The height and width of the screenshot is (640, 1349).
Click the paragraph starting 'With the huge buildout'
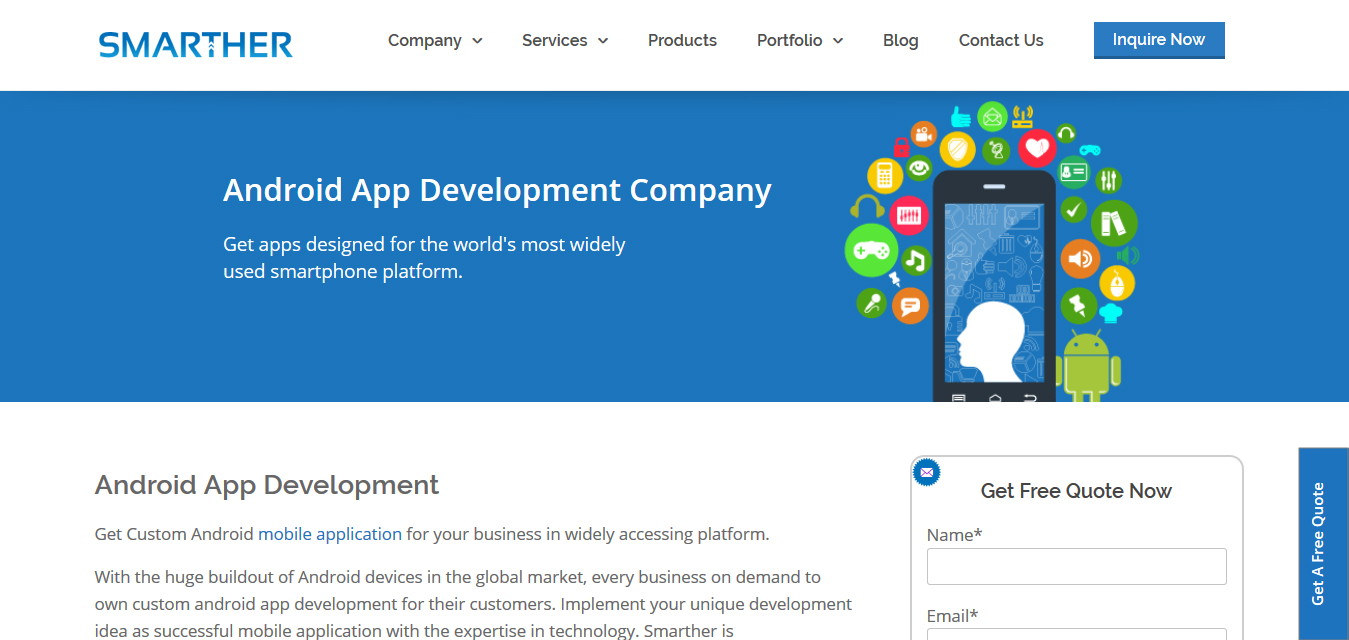[x=473, y=604]
